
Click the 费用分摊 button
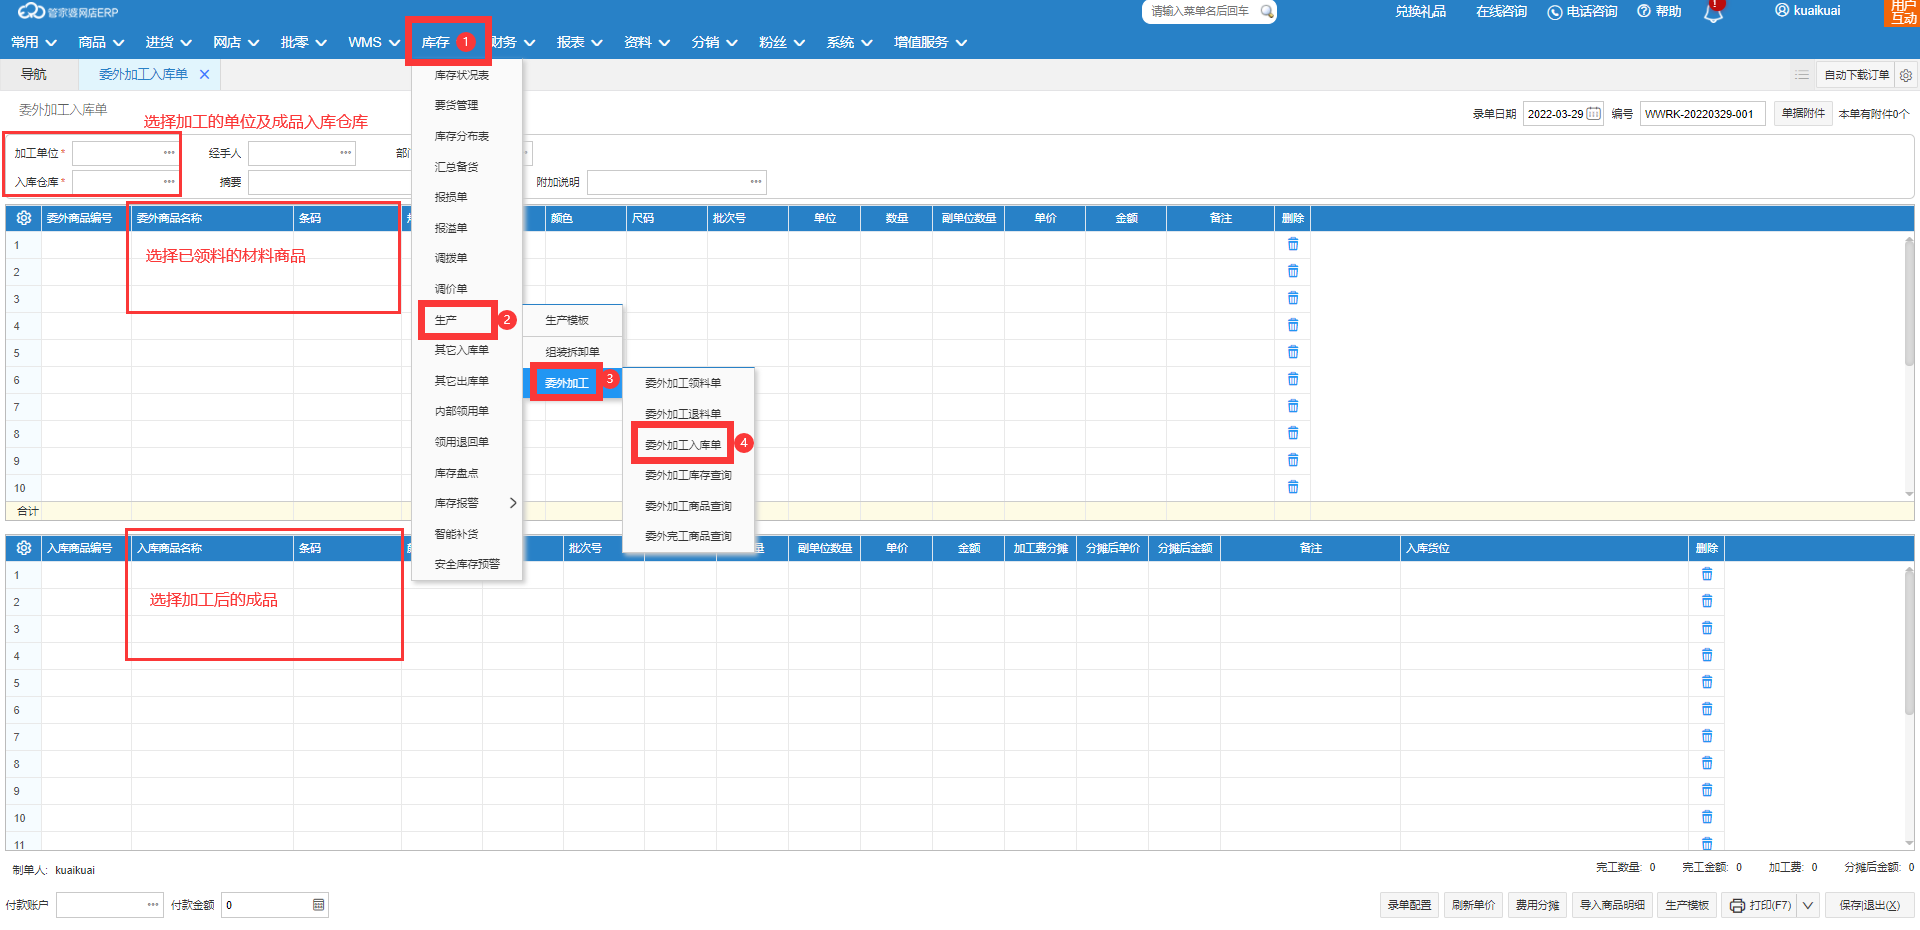(x=1537, y=905)
